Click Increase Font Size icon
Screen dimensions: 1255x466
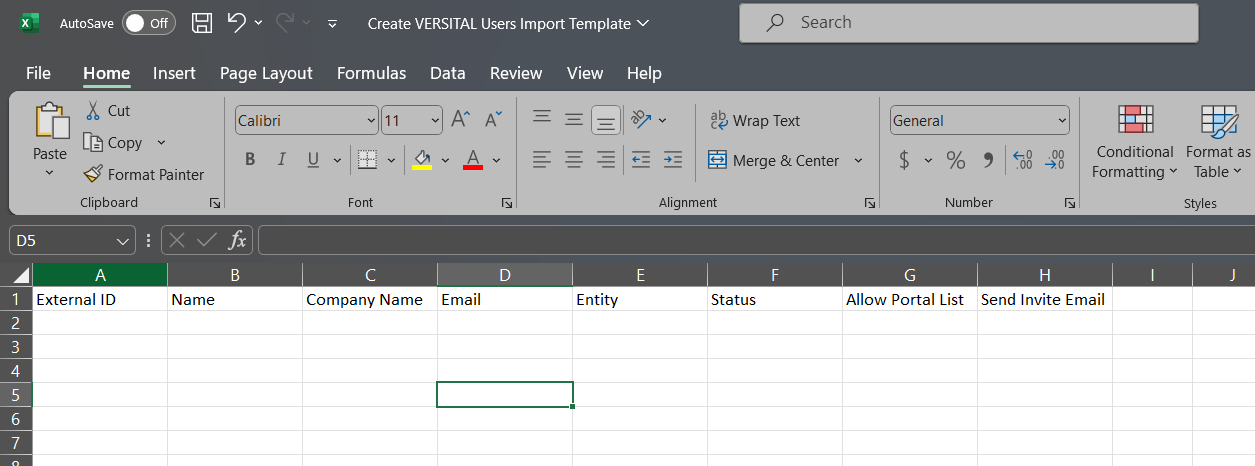[x=460, y=120]
